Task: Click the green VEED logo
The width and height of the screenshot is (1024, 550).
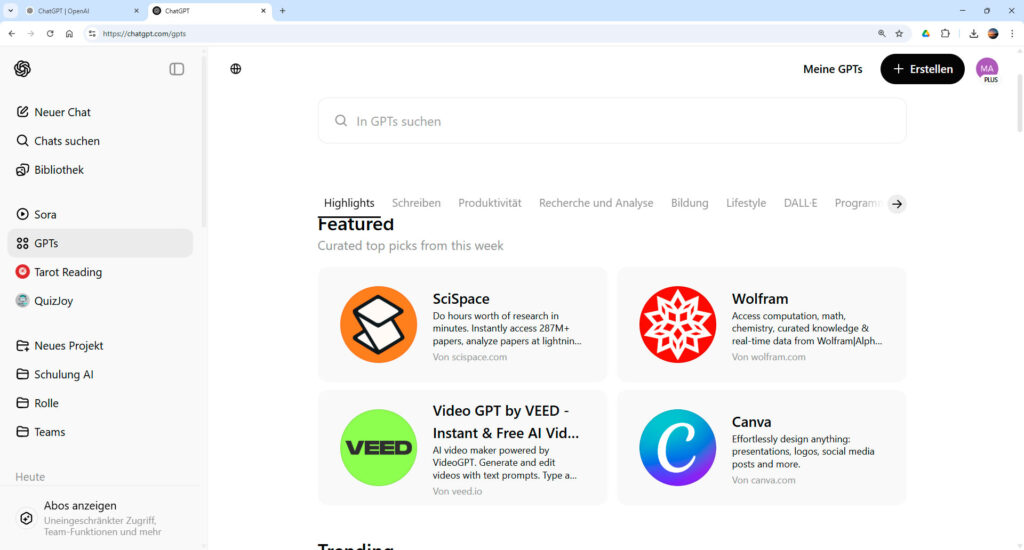Action: [378, 447]
